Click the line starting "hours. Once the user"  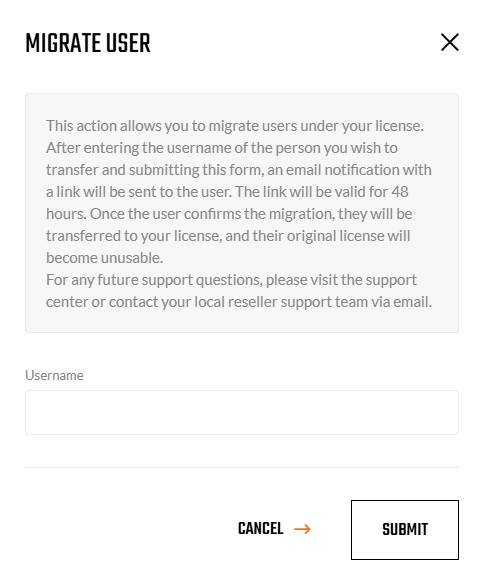229,214
